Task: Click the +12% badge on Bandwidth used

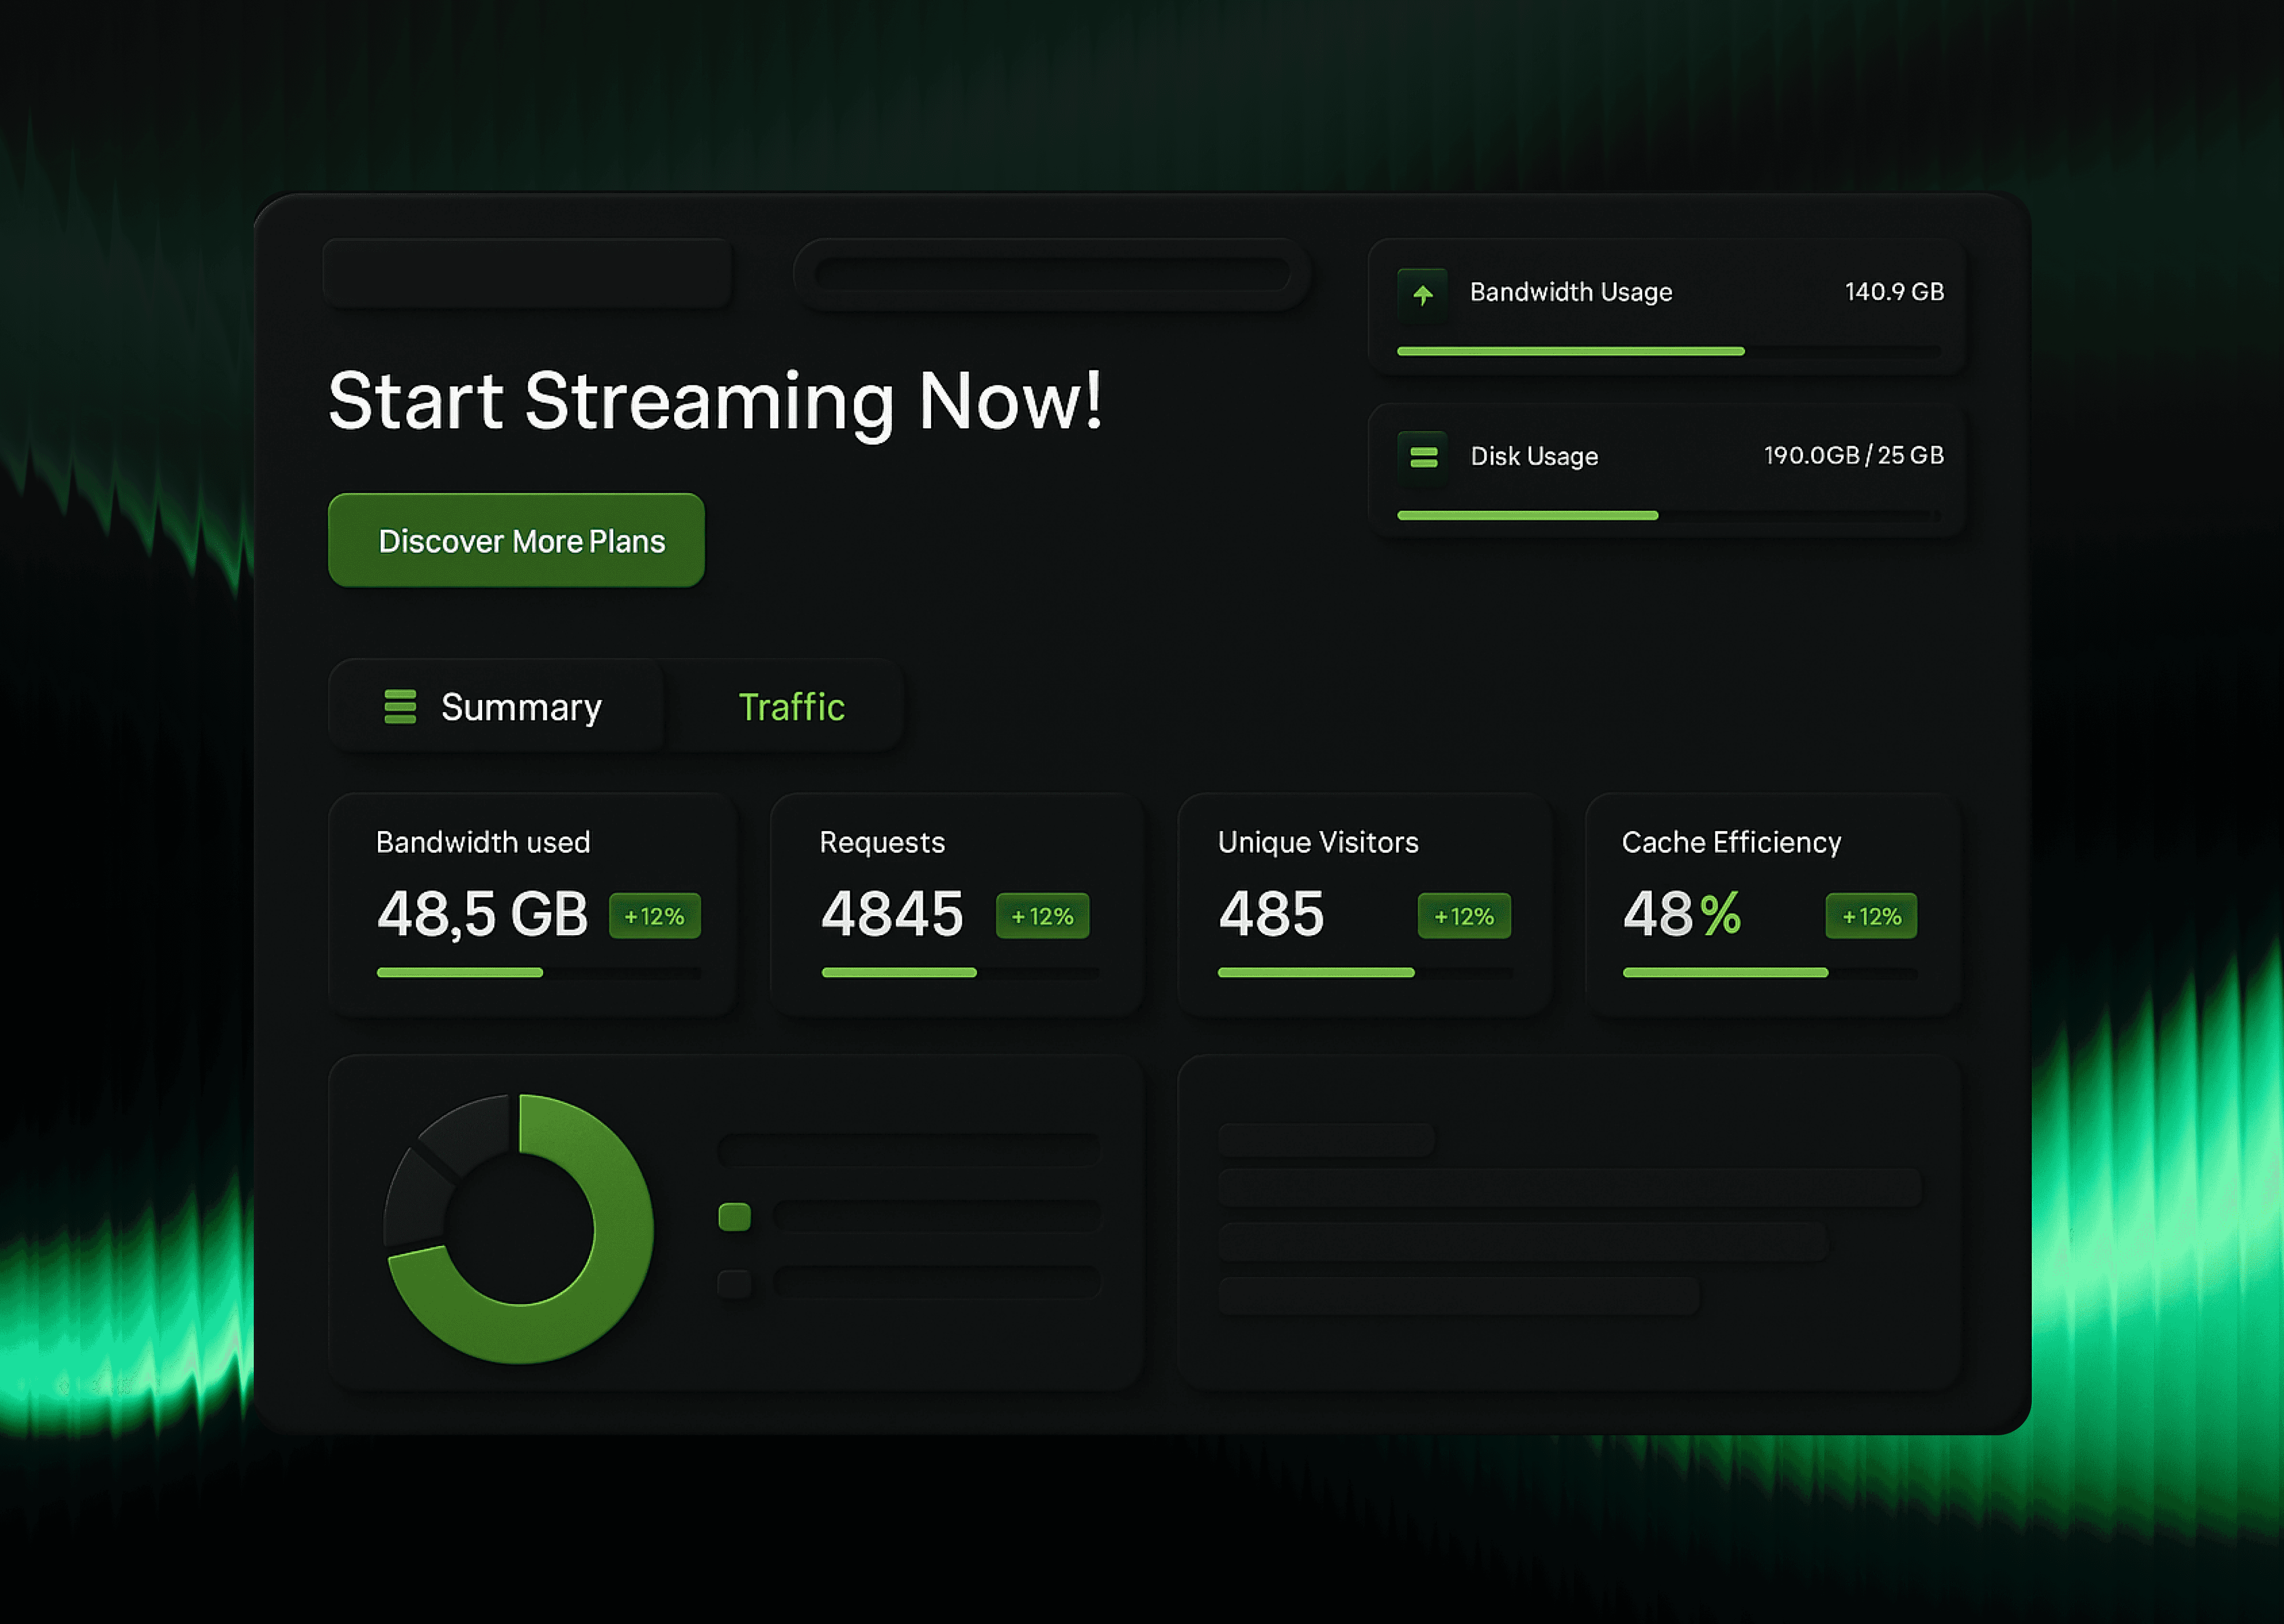Action: click(655, 916)
